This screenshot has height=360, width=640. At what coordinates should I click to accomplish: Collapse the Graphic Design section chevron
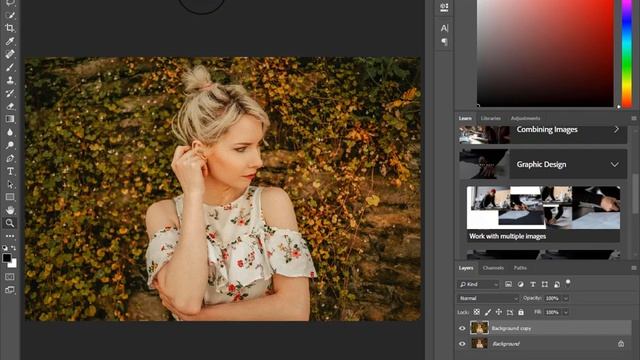tap(614, 164)
